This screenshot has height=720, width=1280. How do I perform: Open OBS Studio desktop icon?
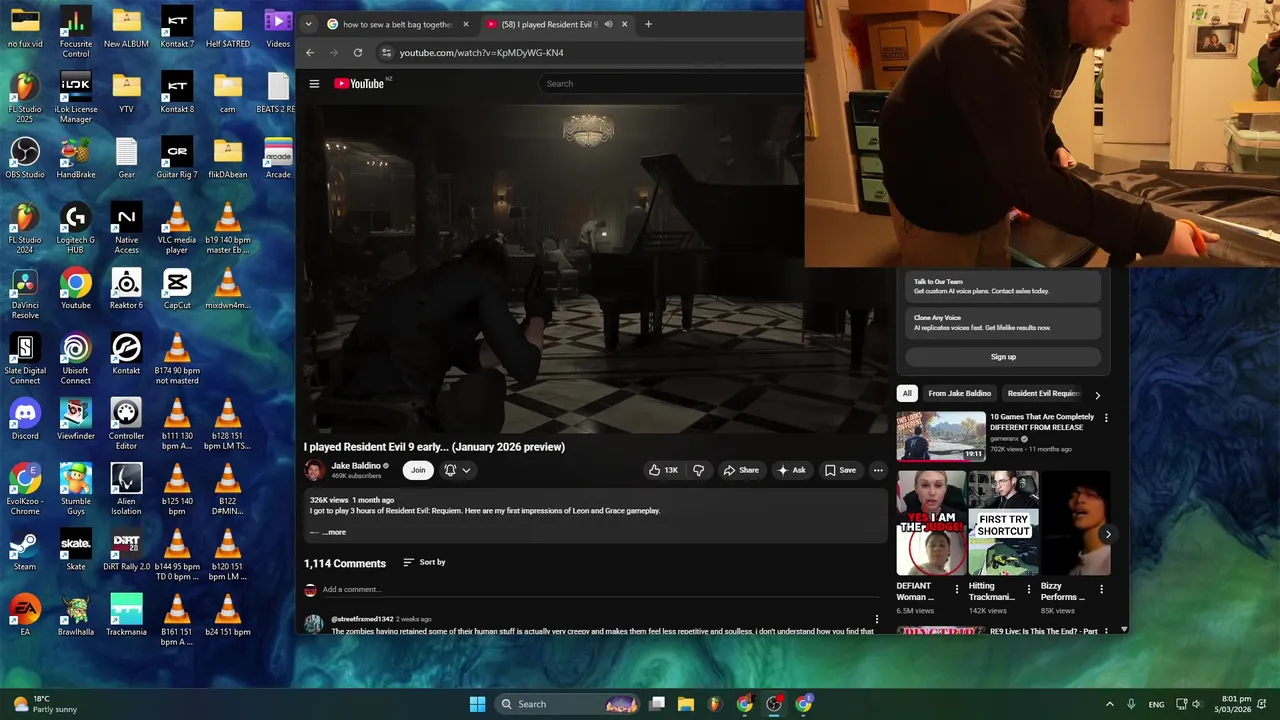[x=25, y=156]
